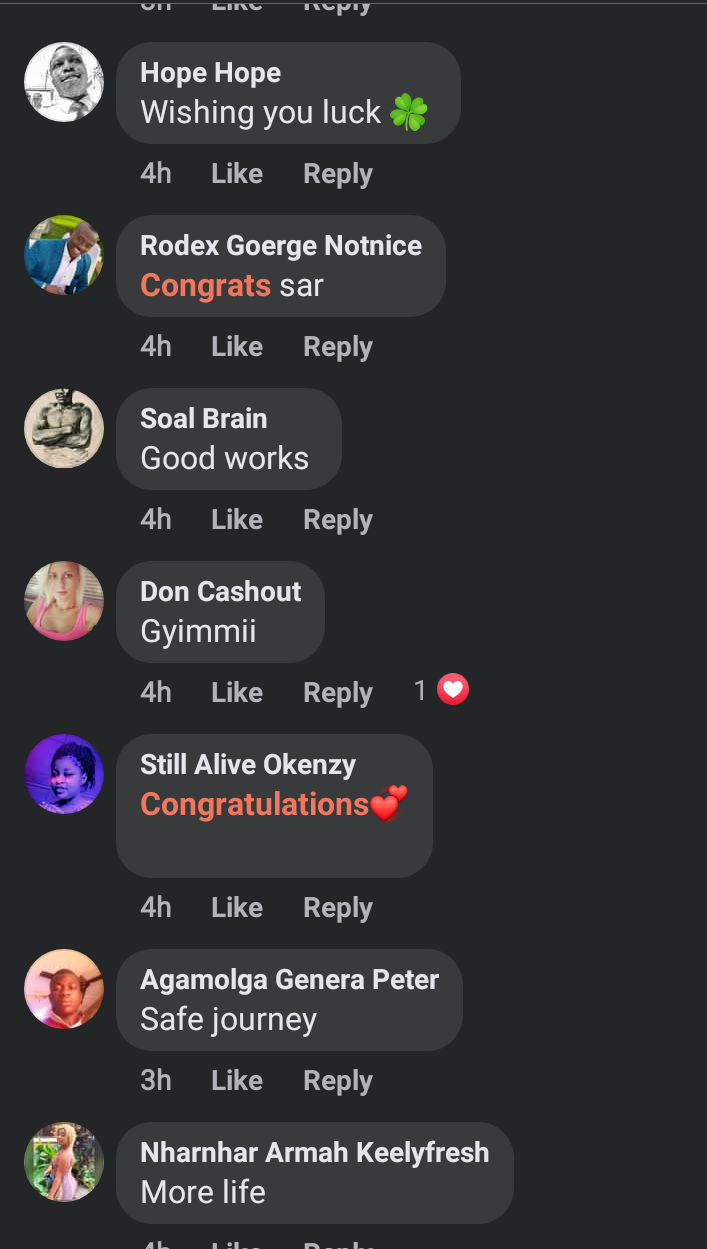Click the highlighted Congrats text by Rodex
707x1249 pixels.
point(206,286)
